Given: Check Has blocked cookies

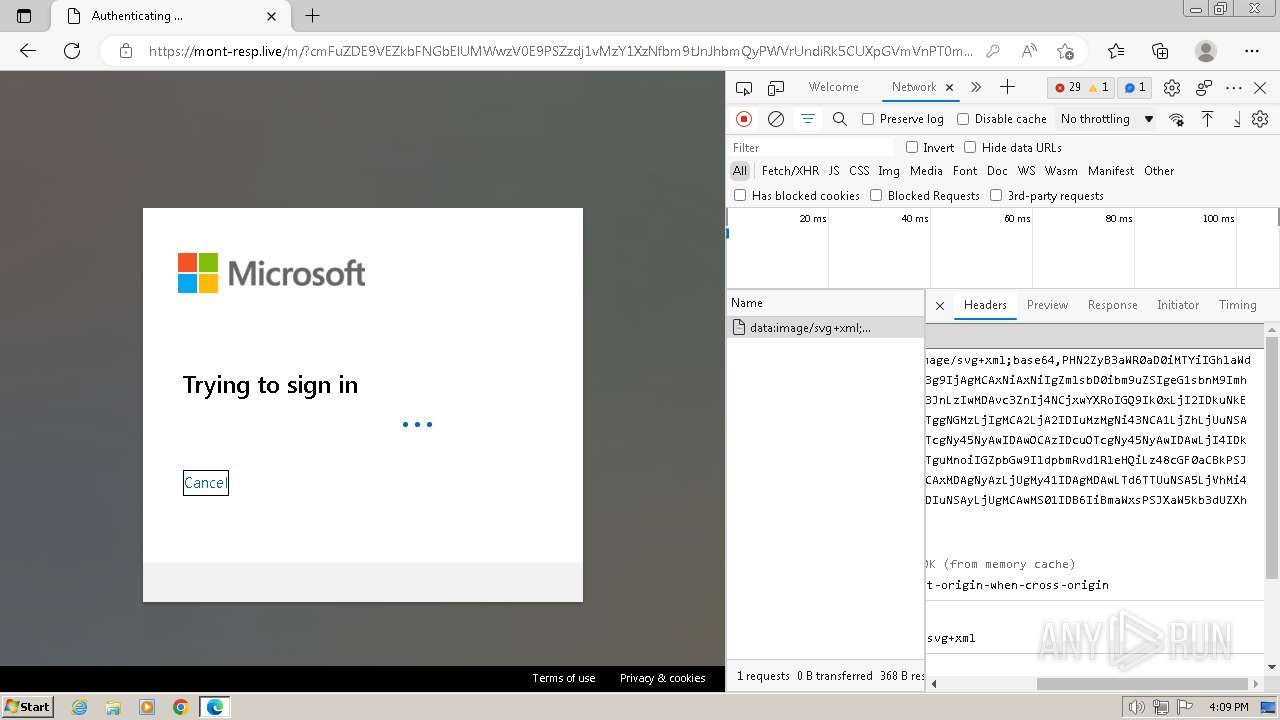Looking at the screenshot, I should coord(740,196).
